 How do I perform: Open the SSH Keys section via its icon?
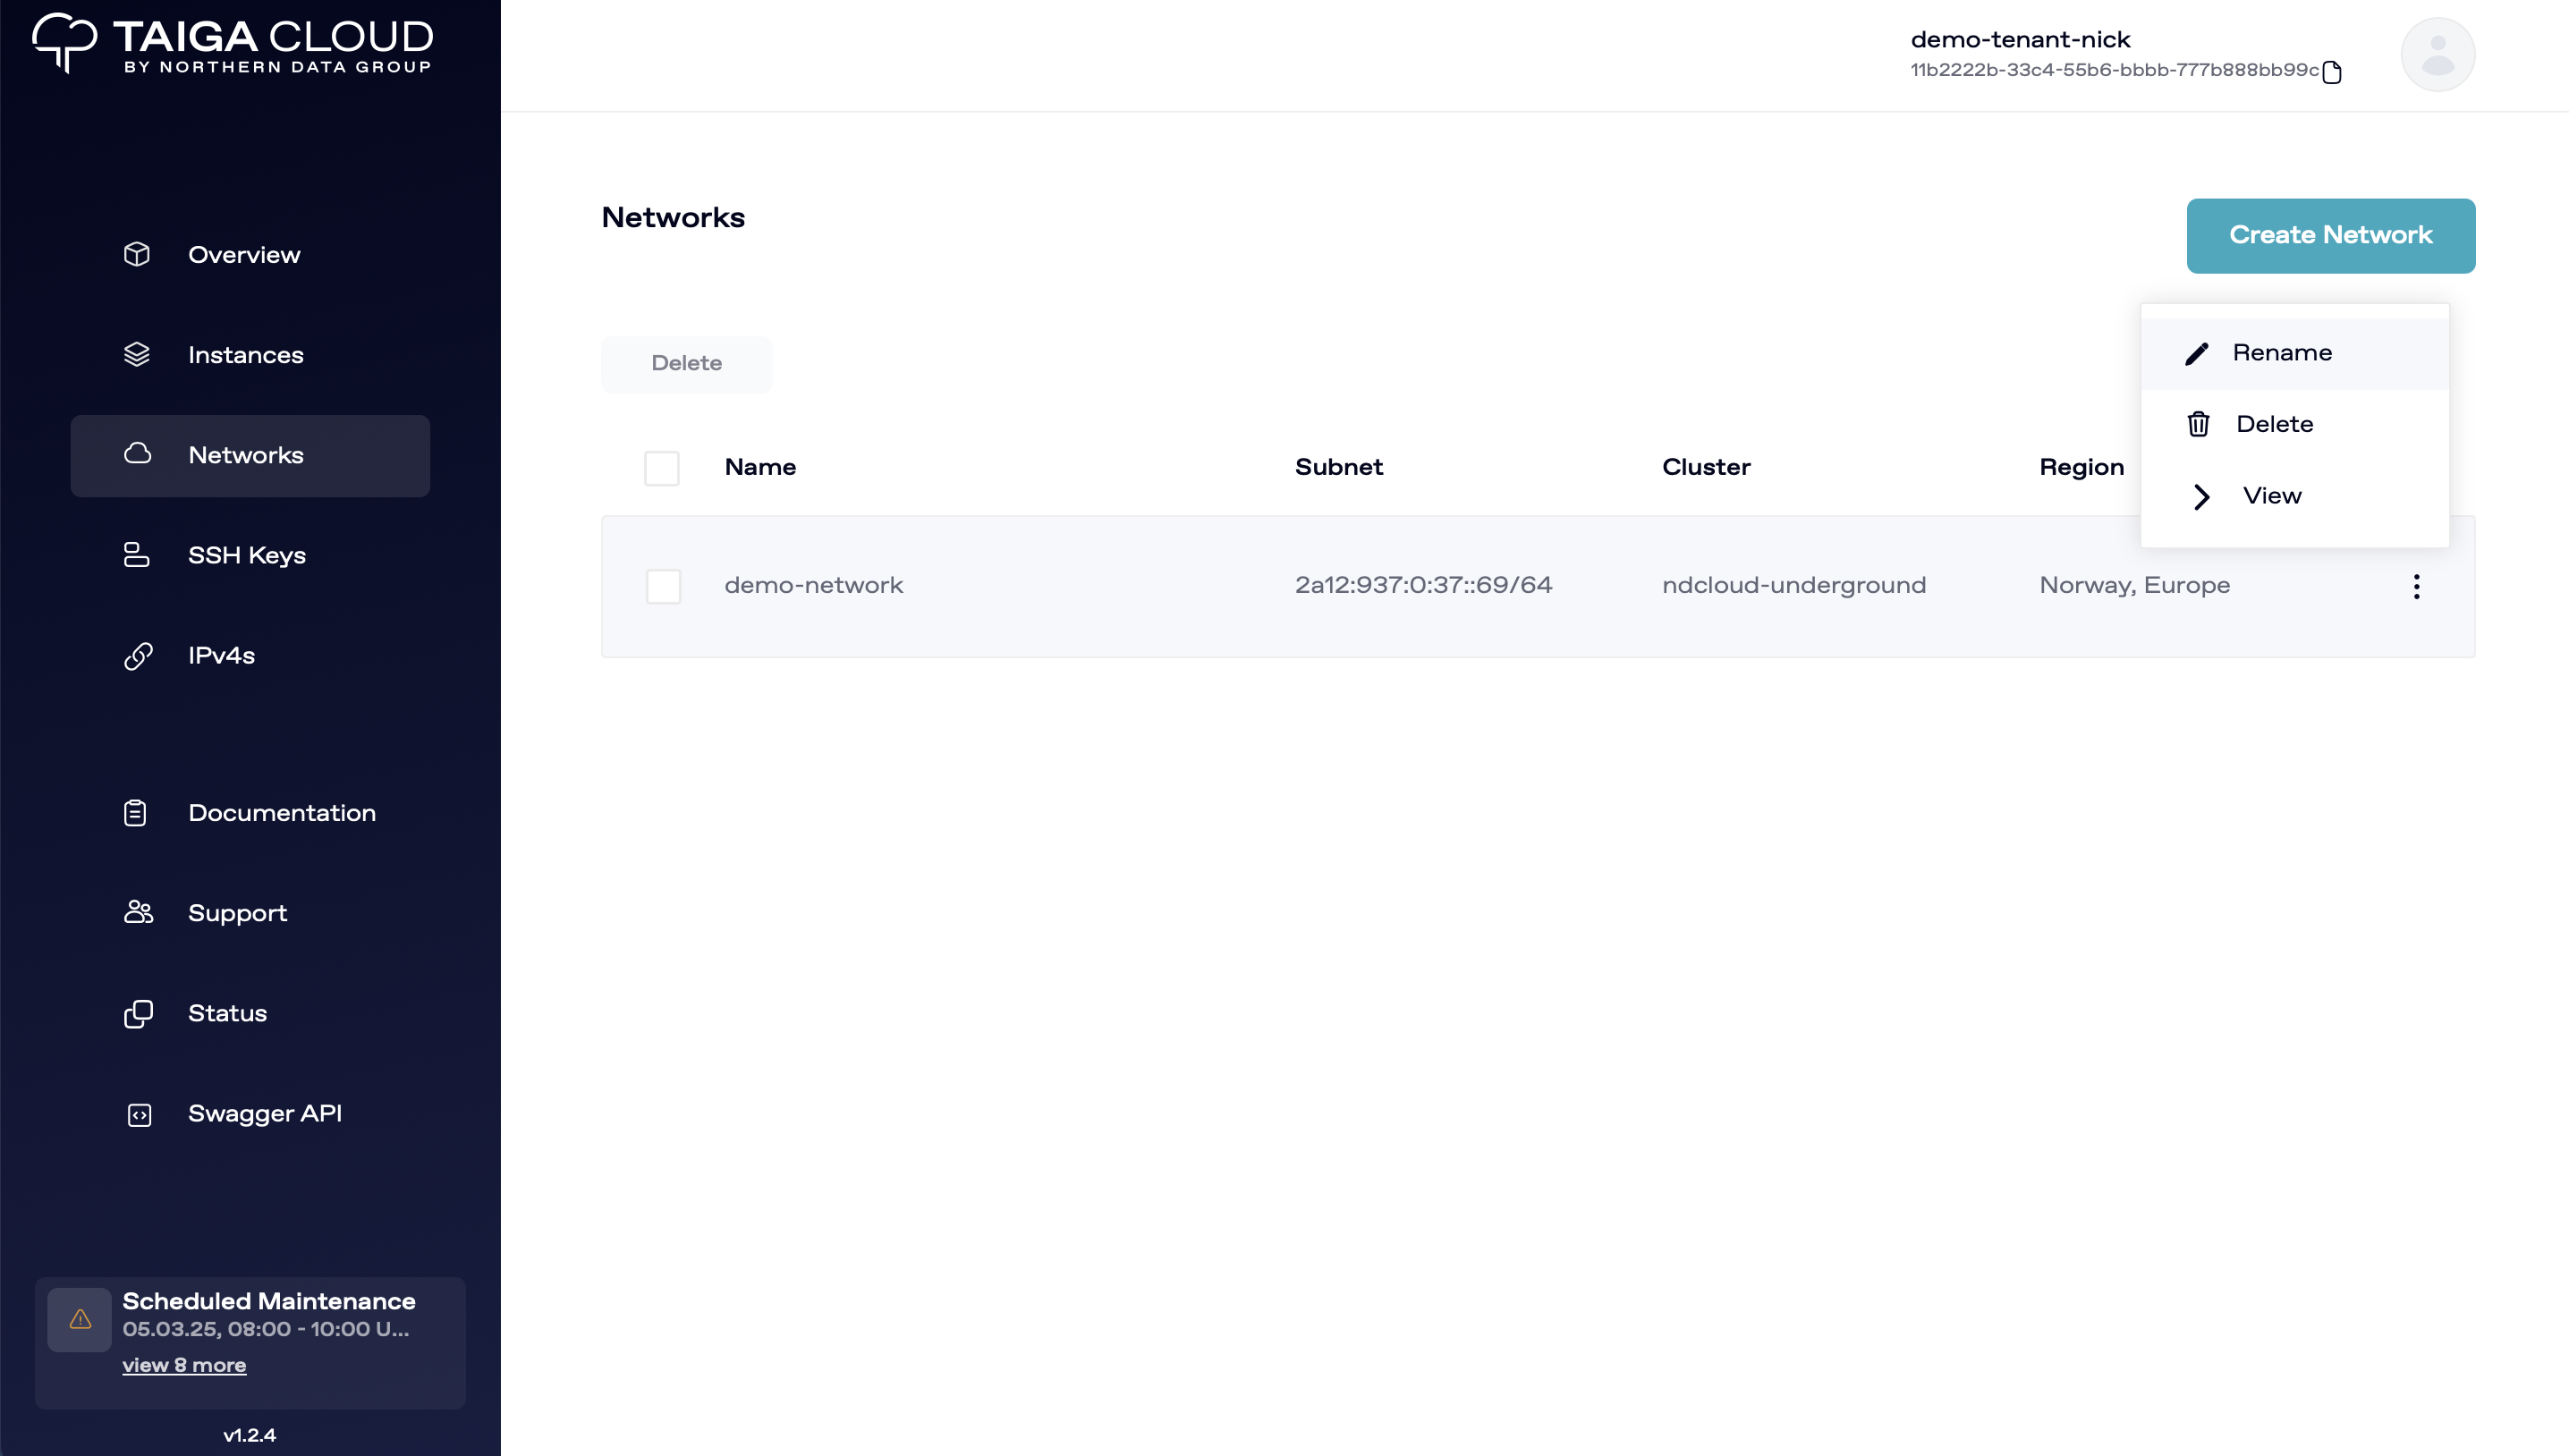(137, 555)
